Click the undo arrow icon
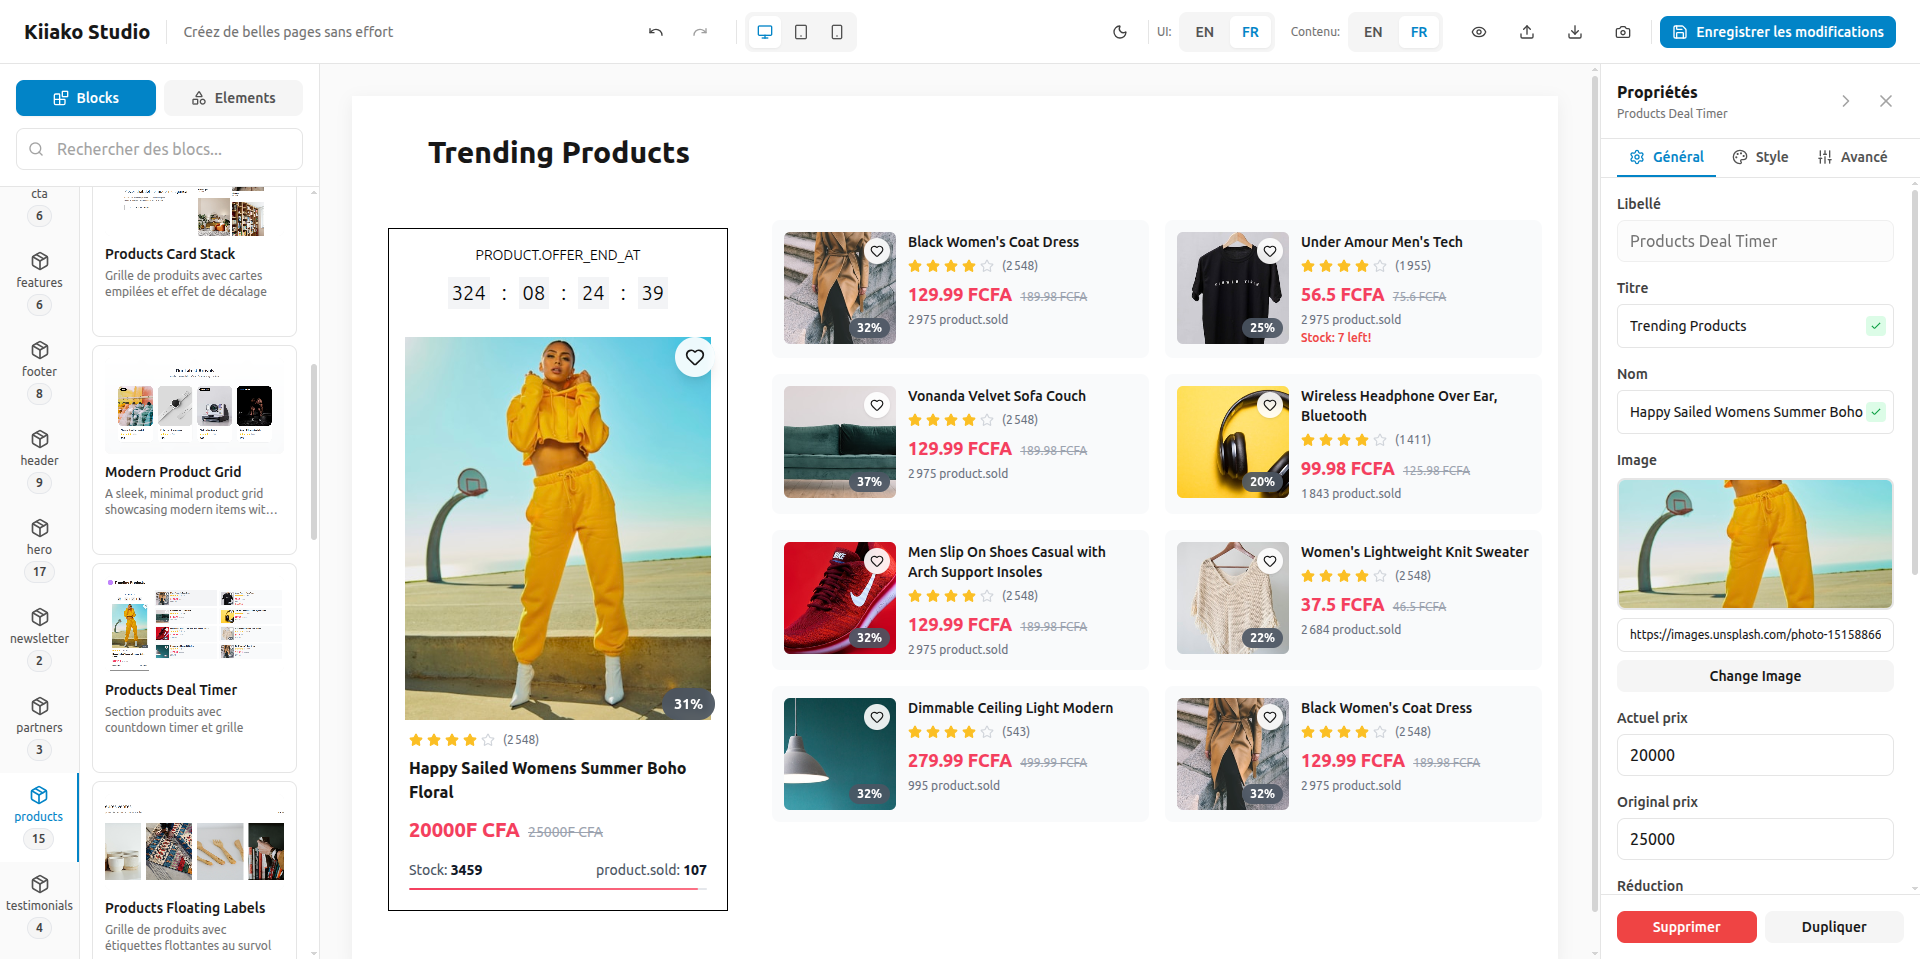Image resolution: width=1920 pixels, height=959 pixels. (x=656, y=32)
